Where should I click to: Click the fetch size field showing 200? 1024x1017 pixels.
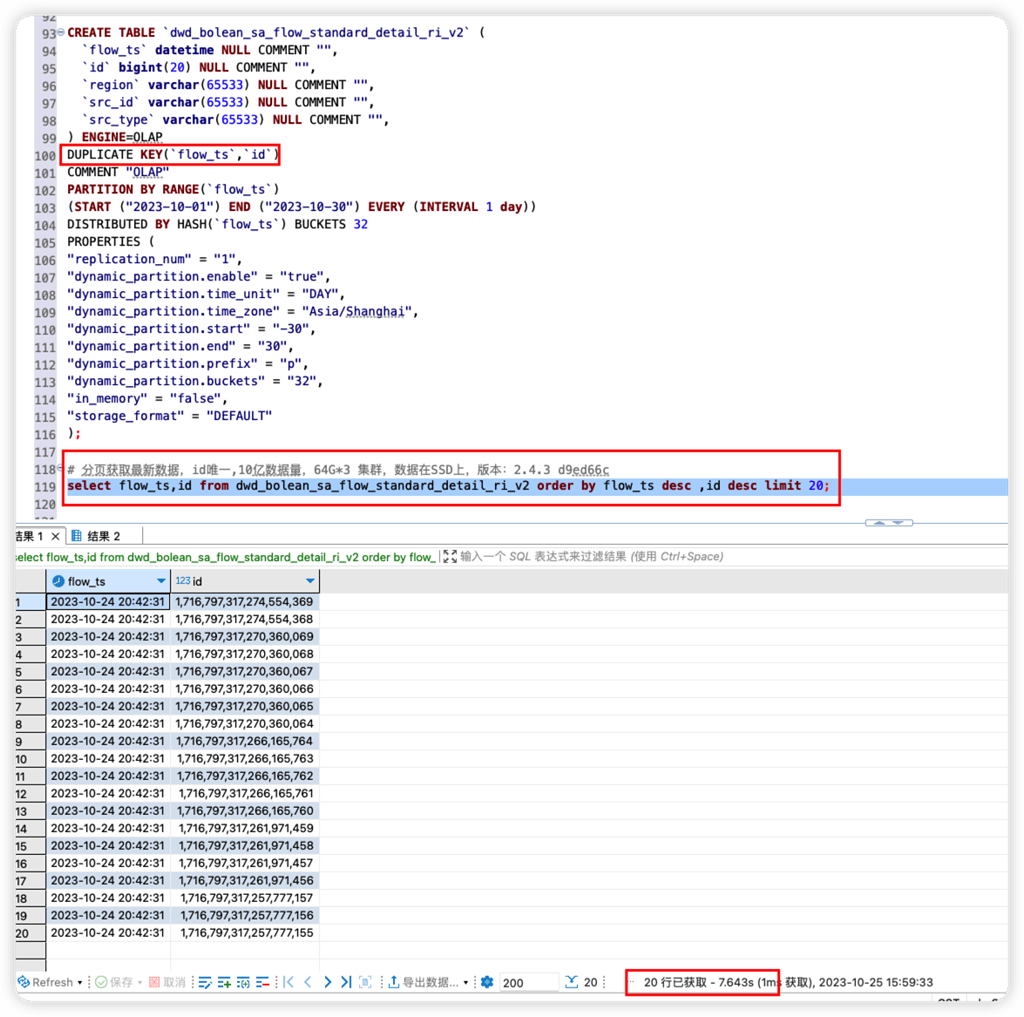pos(526,982)
